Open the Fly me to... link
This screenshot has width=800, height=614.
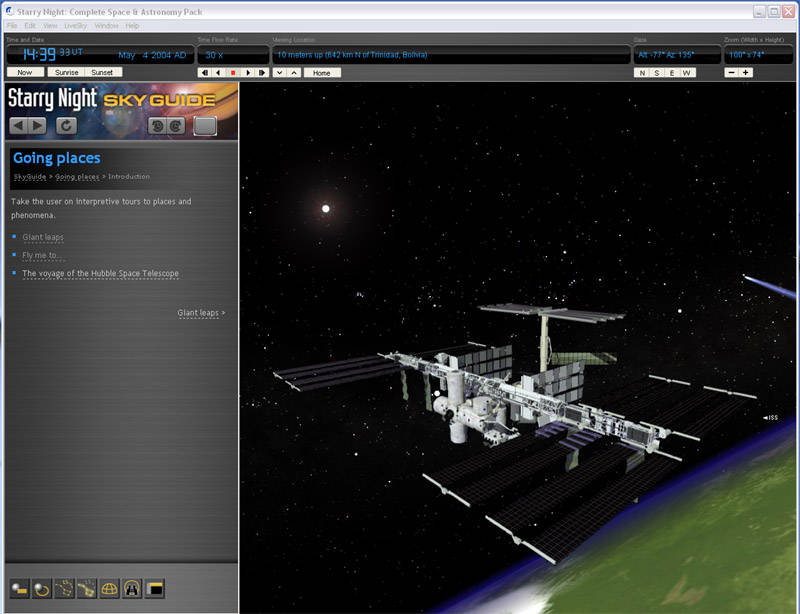(42, 255)
